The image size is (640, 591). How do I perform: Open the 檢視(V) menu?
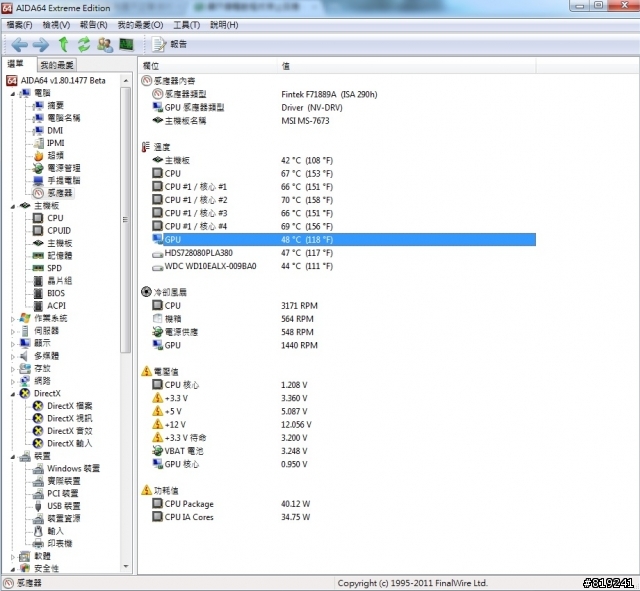pyautogui.click(x=56, y=25)
